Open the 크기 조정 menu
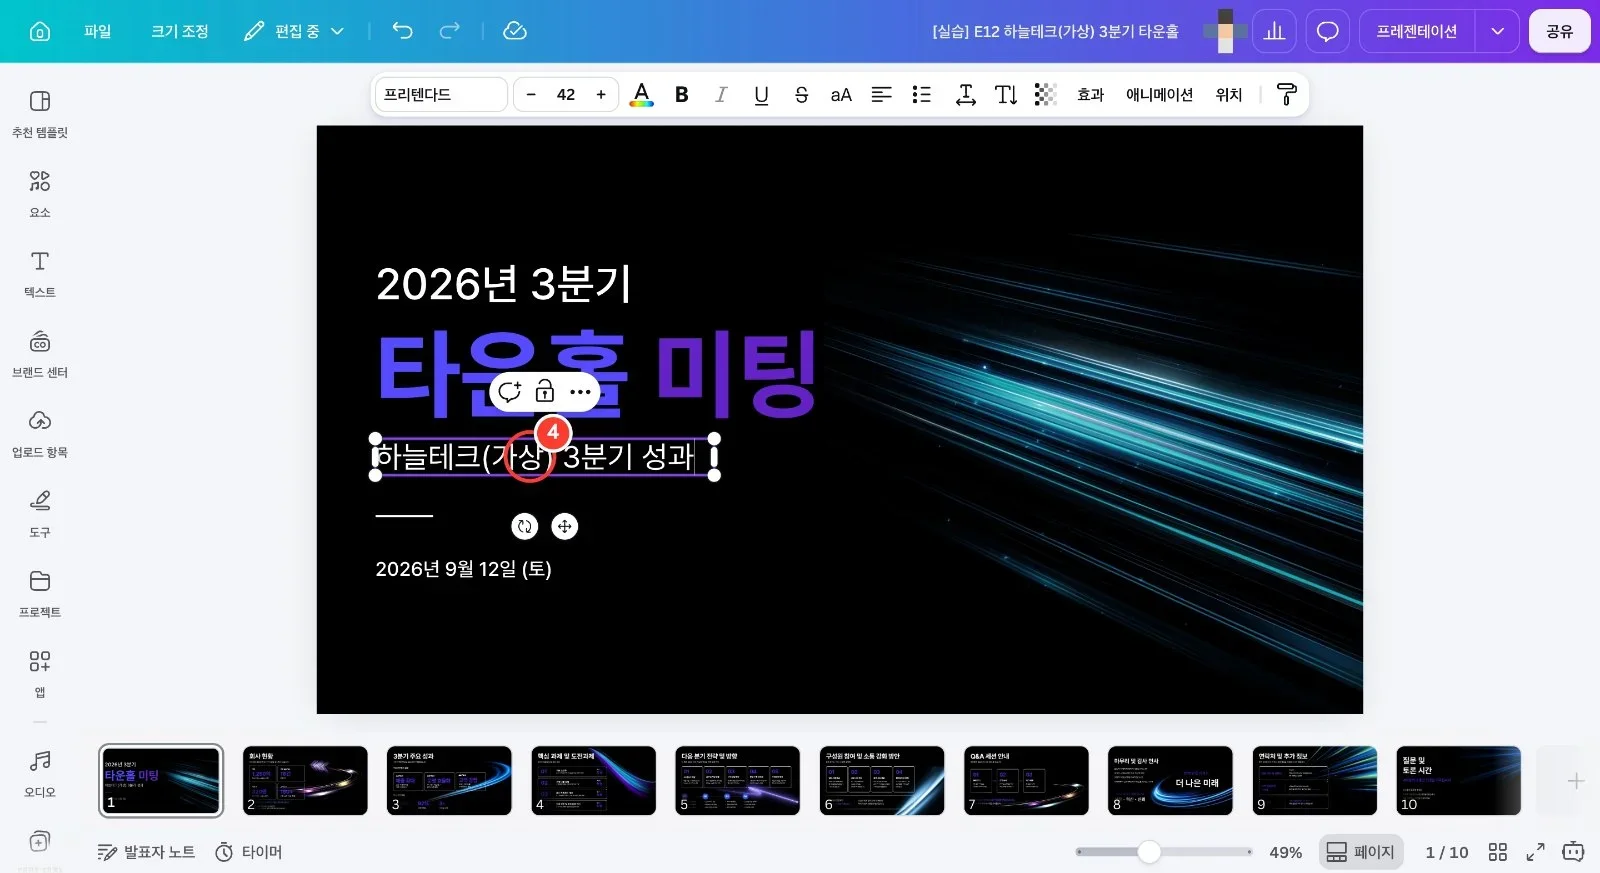Screen dimensions: 1600x873 (180, 31)
